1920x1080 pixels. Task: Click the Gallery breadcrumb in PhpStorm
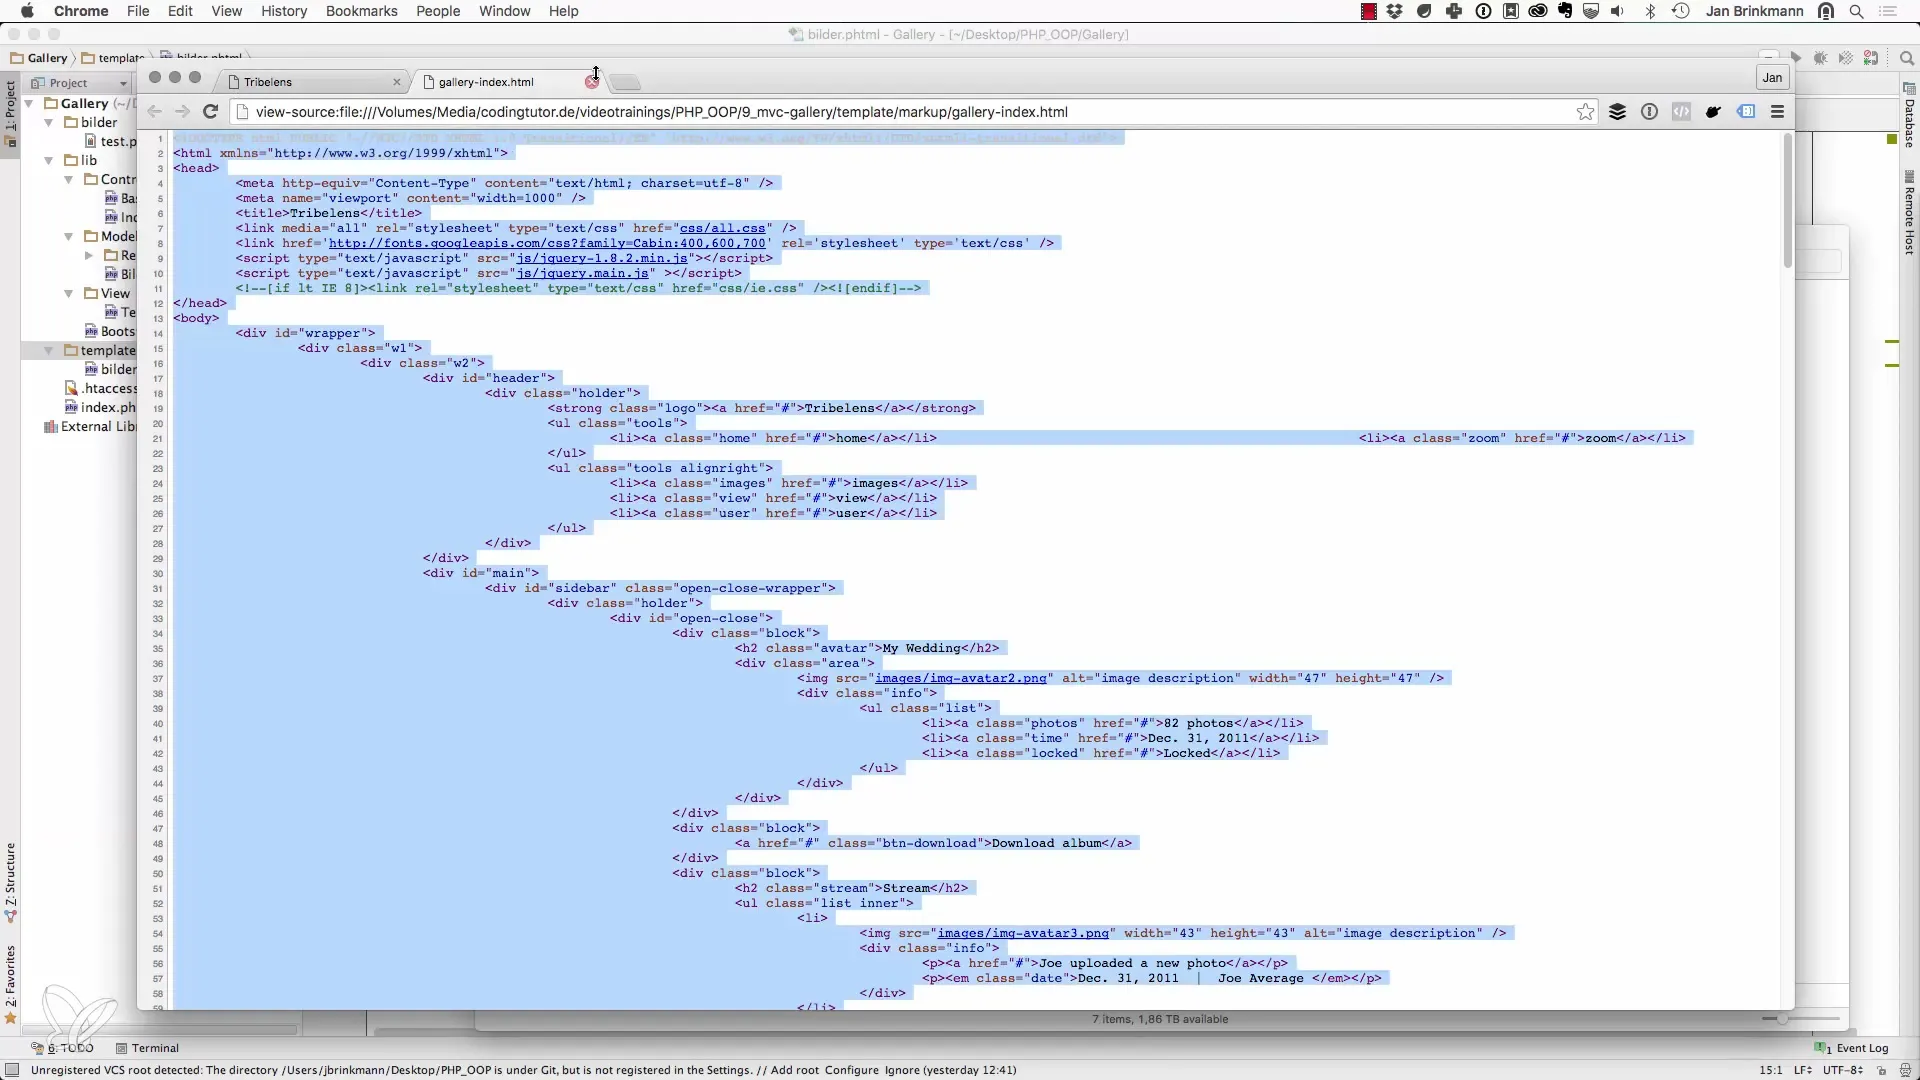[39, 58]
